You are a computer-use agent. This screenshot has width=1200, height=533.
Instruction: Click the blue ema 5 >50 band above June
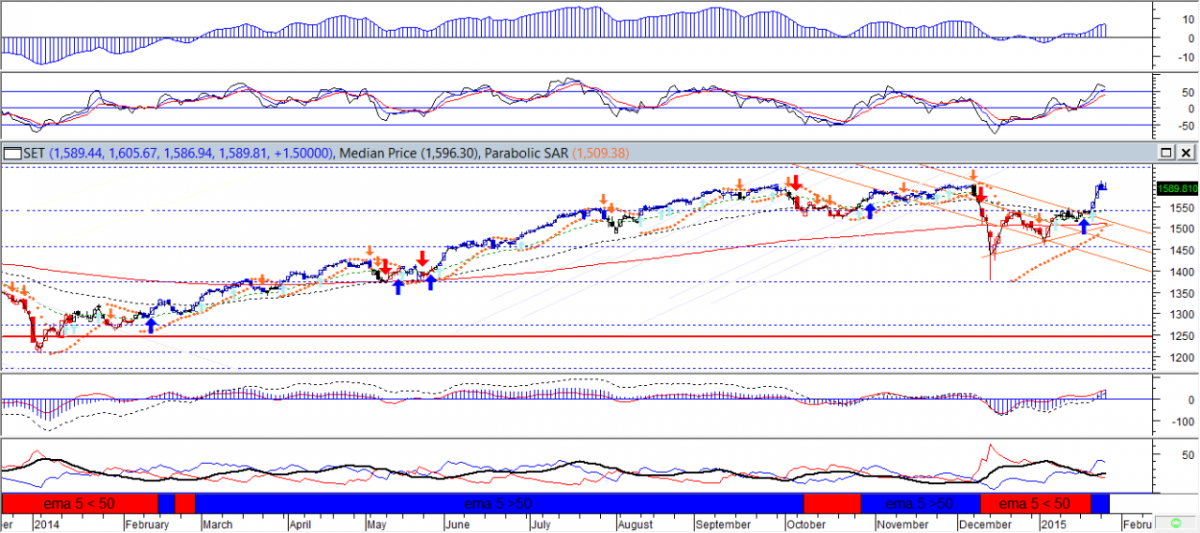[497, 503]
